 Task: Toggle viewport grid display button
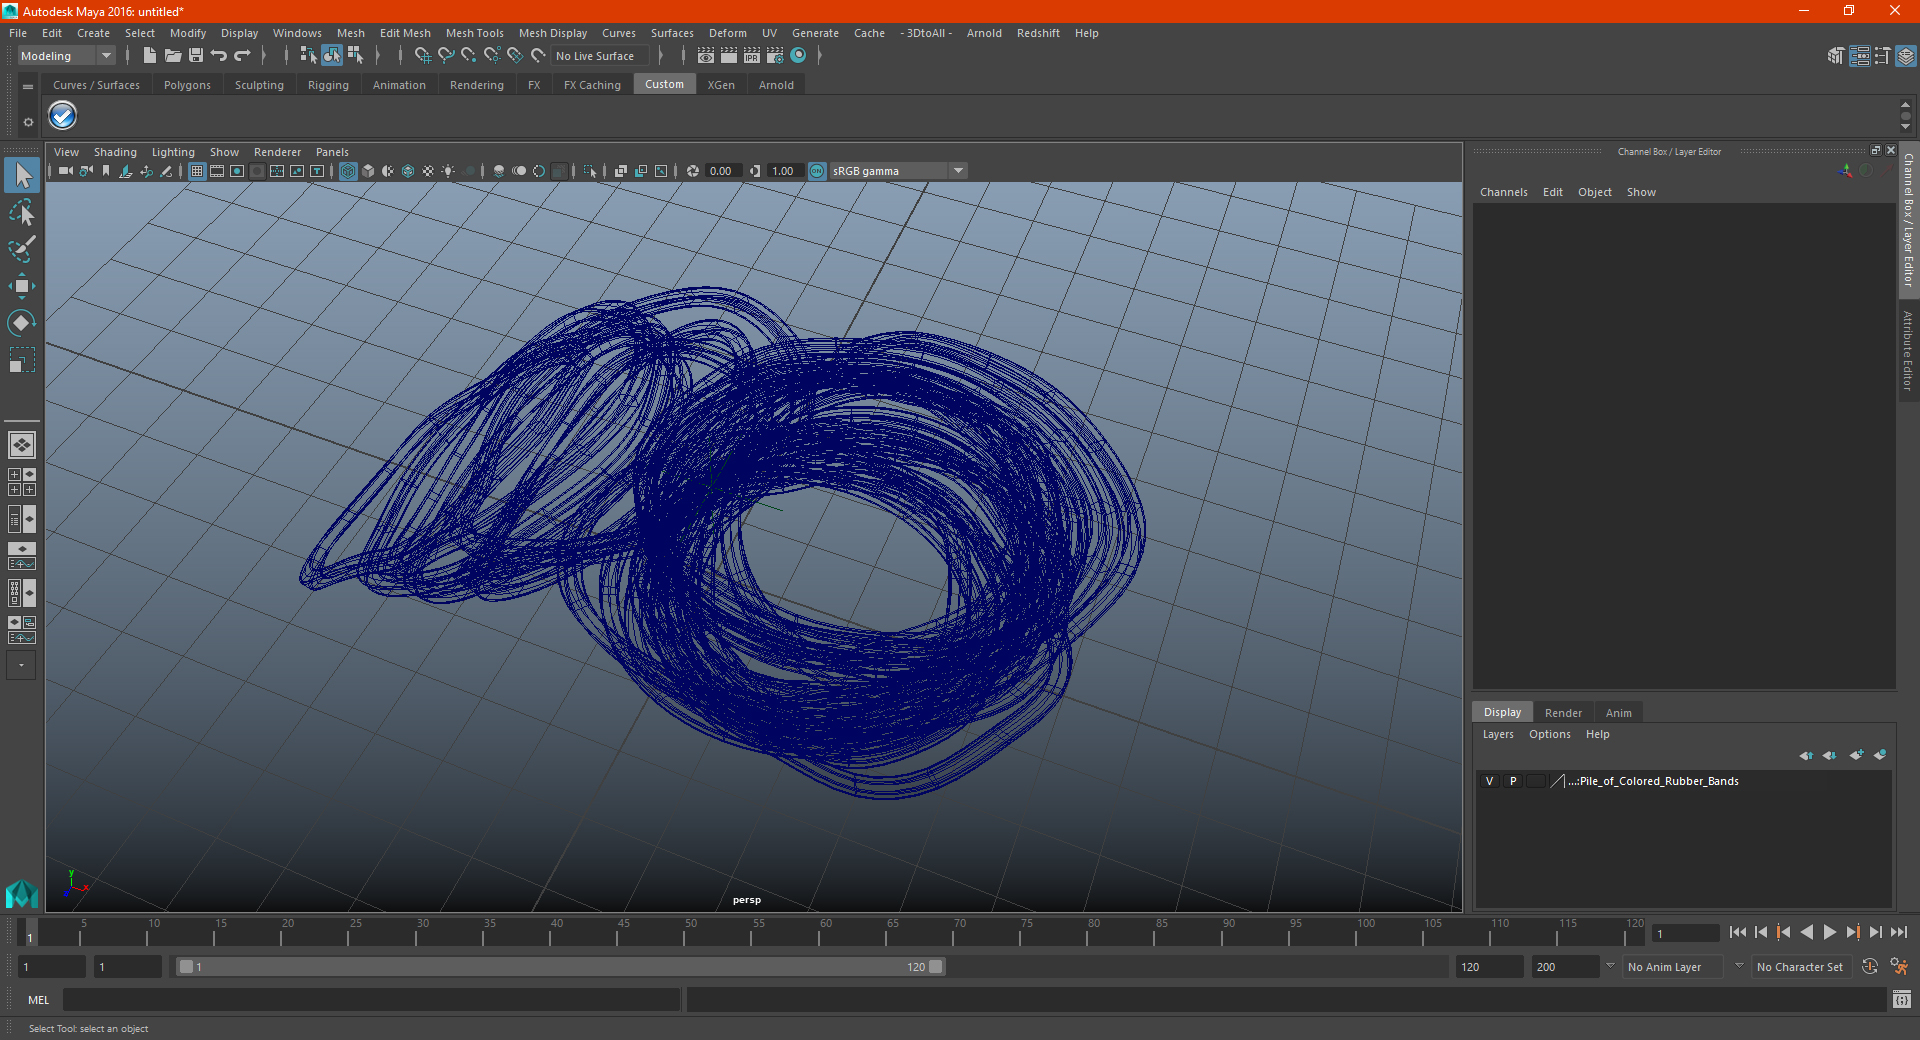pyautogui.click(x=197, y=171)
